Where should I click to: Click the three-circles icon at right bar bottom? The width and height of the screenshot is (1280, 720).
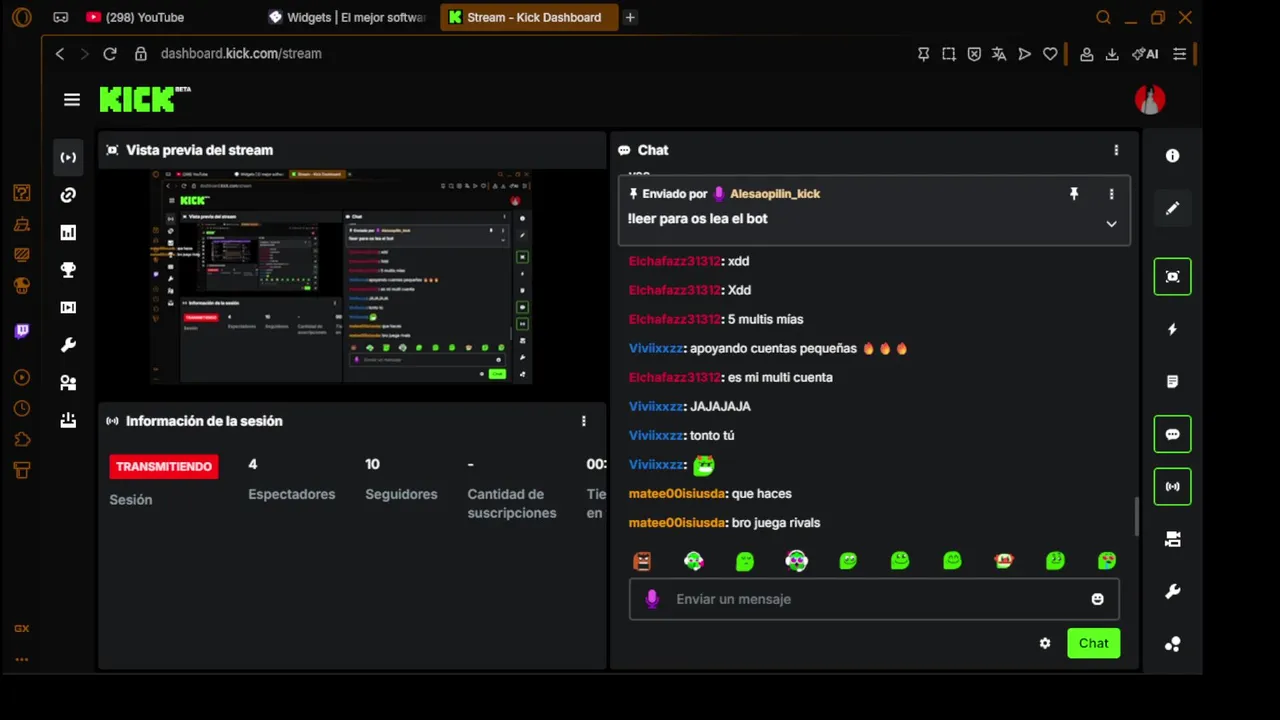tap(1173, 644)
